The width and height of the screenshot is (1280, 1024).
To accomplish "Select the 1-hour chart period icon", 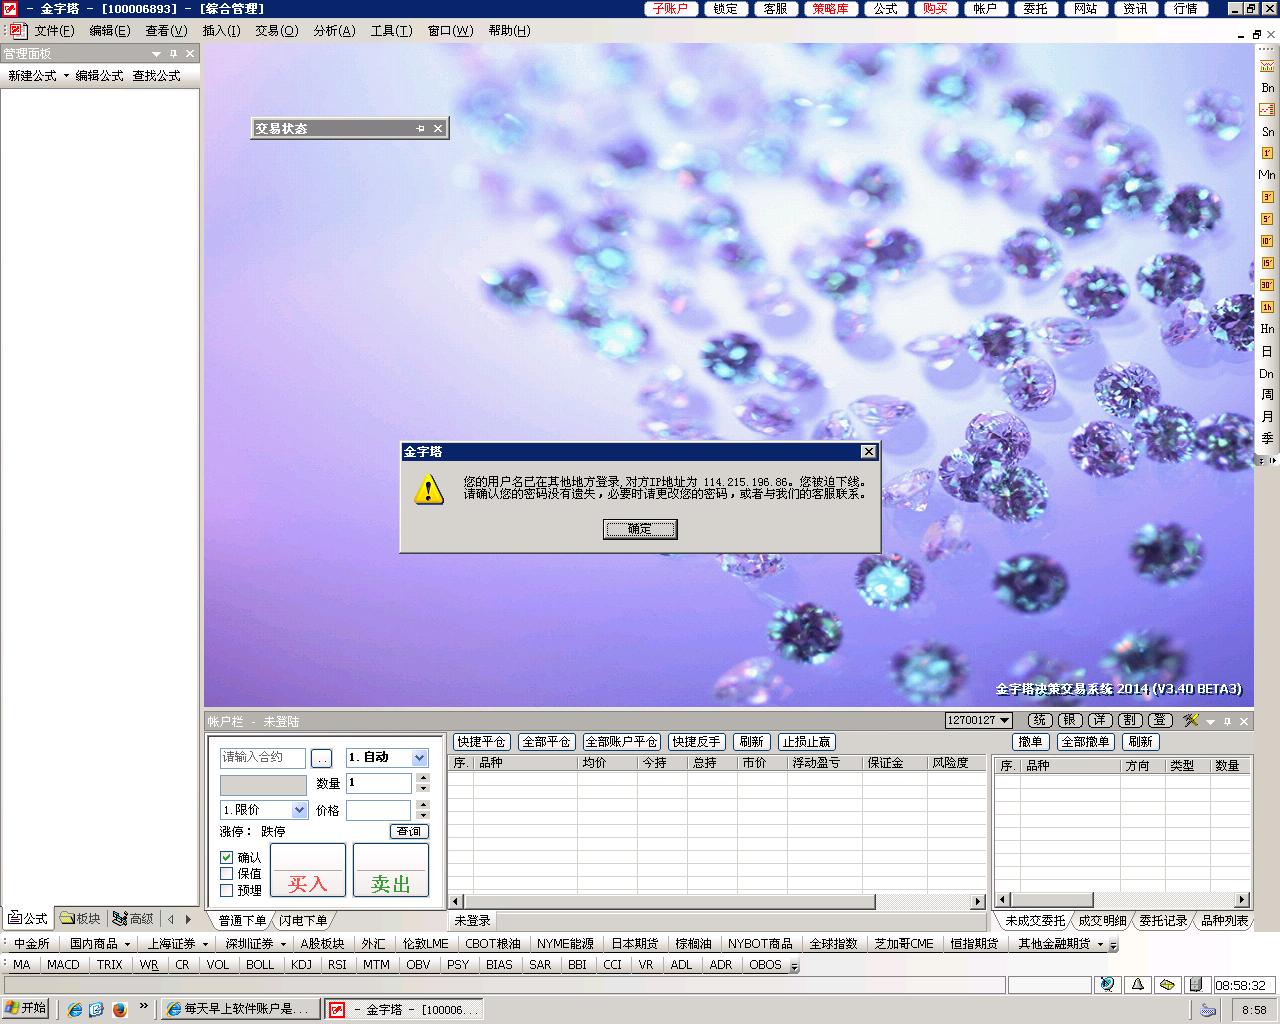I will pyautogui.click(x=1267, y=307).
